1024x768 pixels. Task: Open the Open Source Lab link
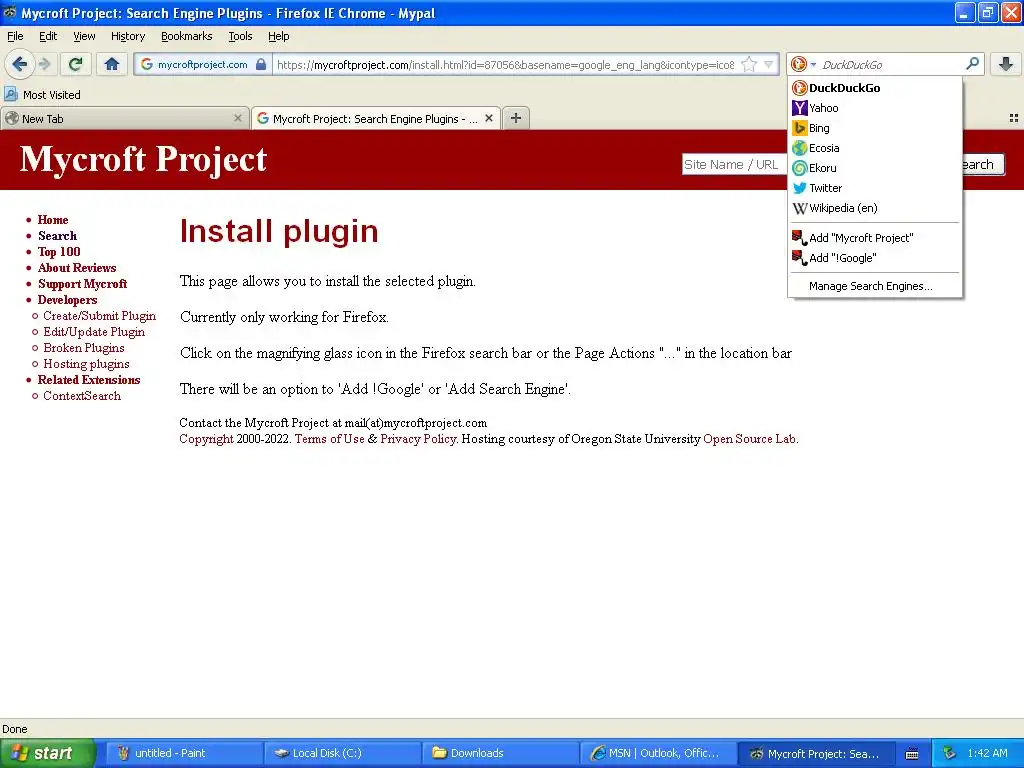(x=750, y=439)
